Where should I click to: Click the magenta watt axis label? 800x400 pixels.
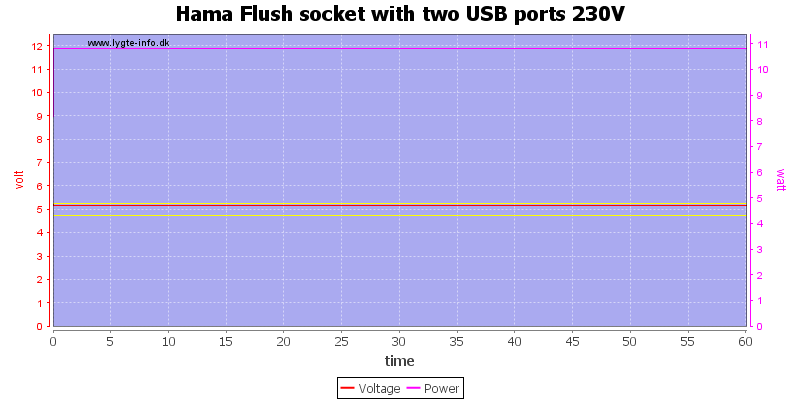coord(781,180)
